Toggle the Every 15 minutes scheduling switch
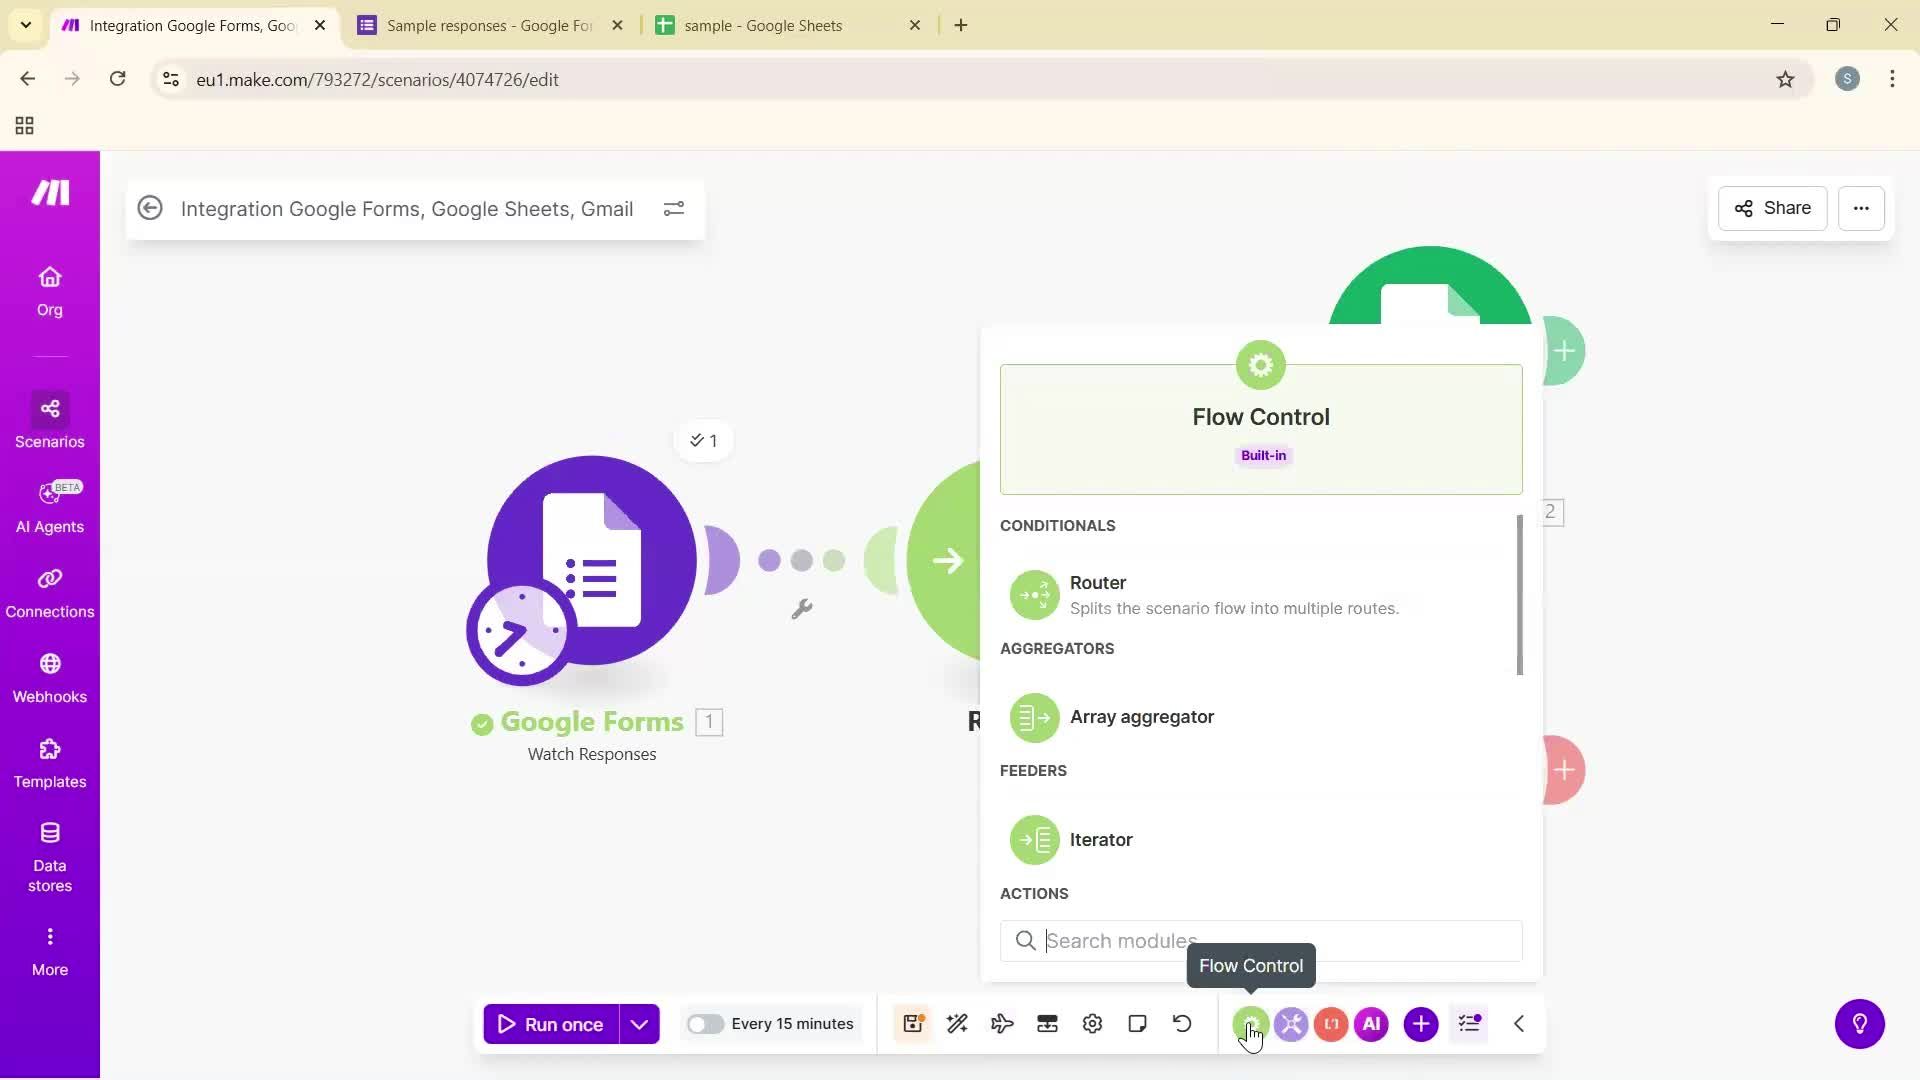Image resolution: width=1920 pixels, height=1080 pixels. coord(706,1023)
